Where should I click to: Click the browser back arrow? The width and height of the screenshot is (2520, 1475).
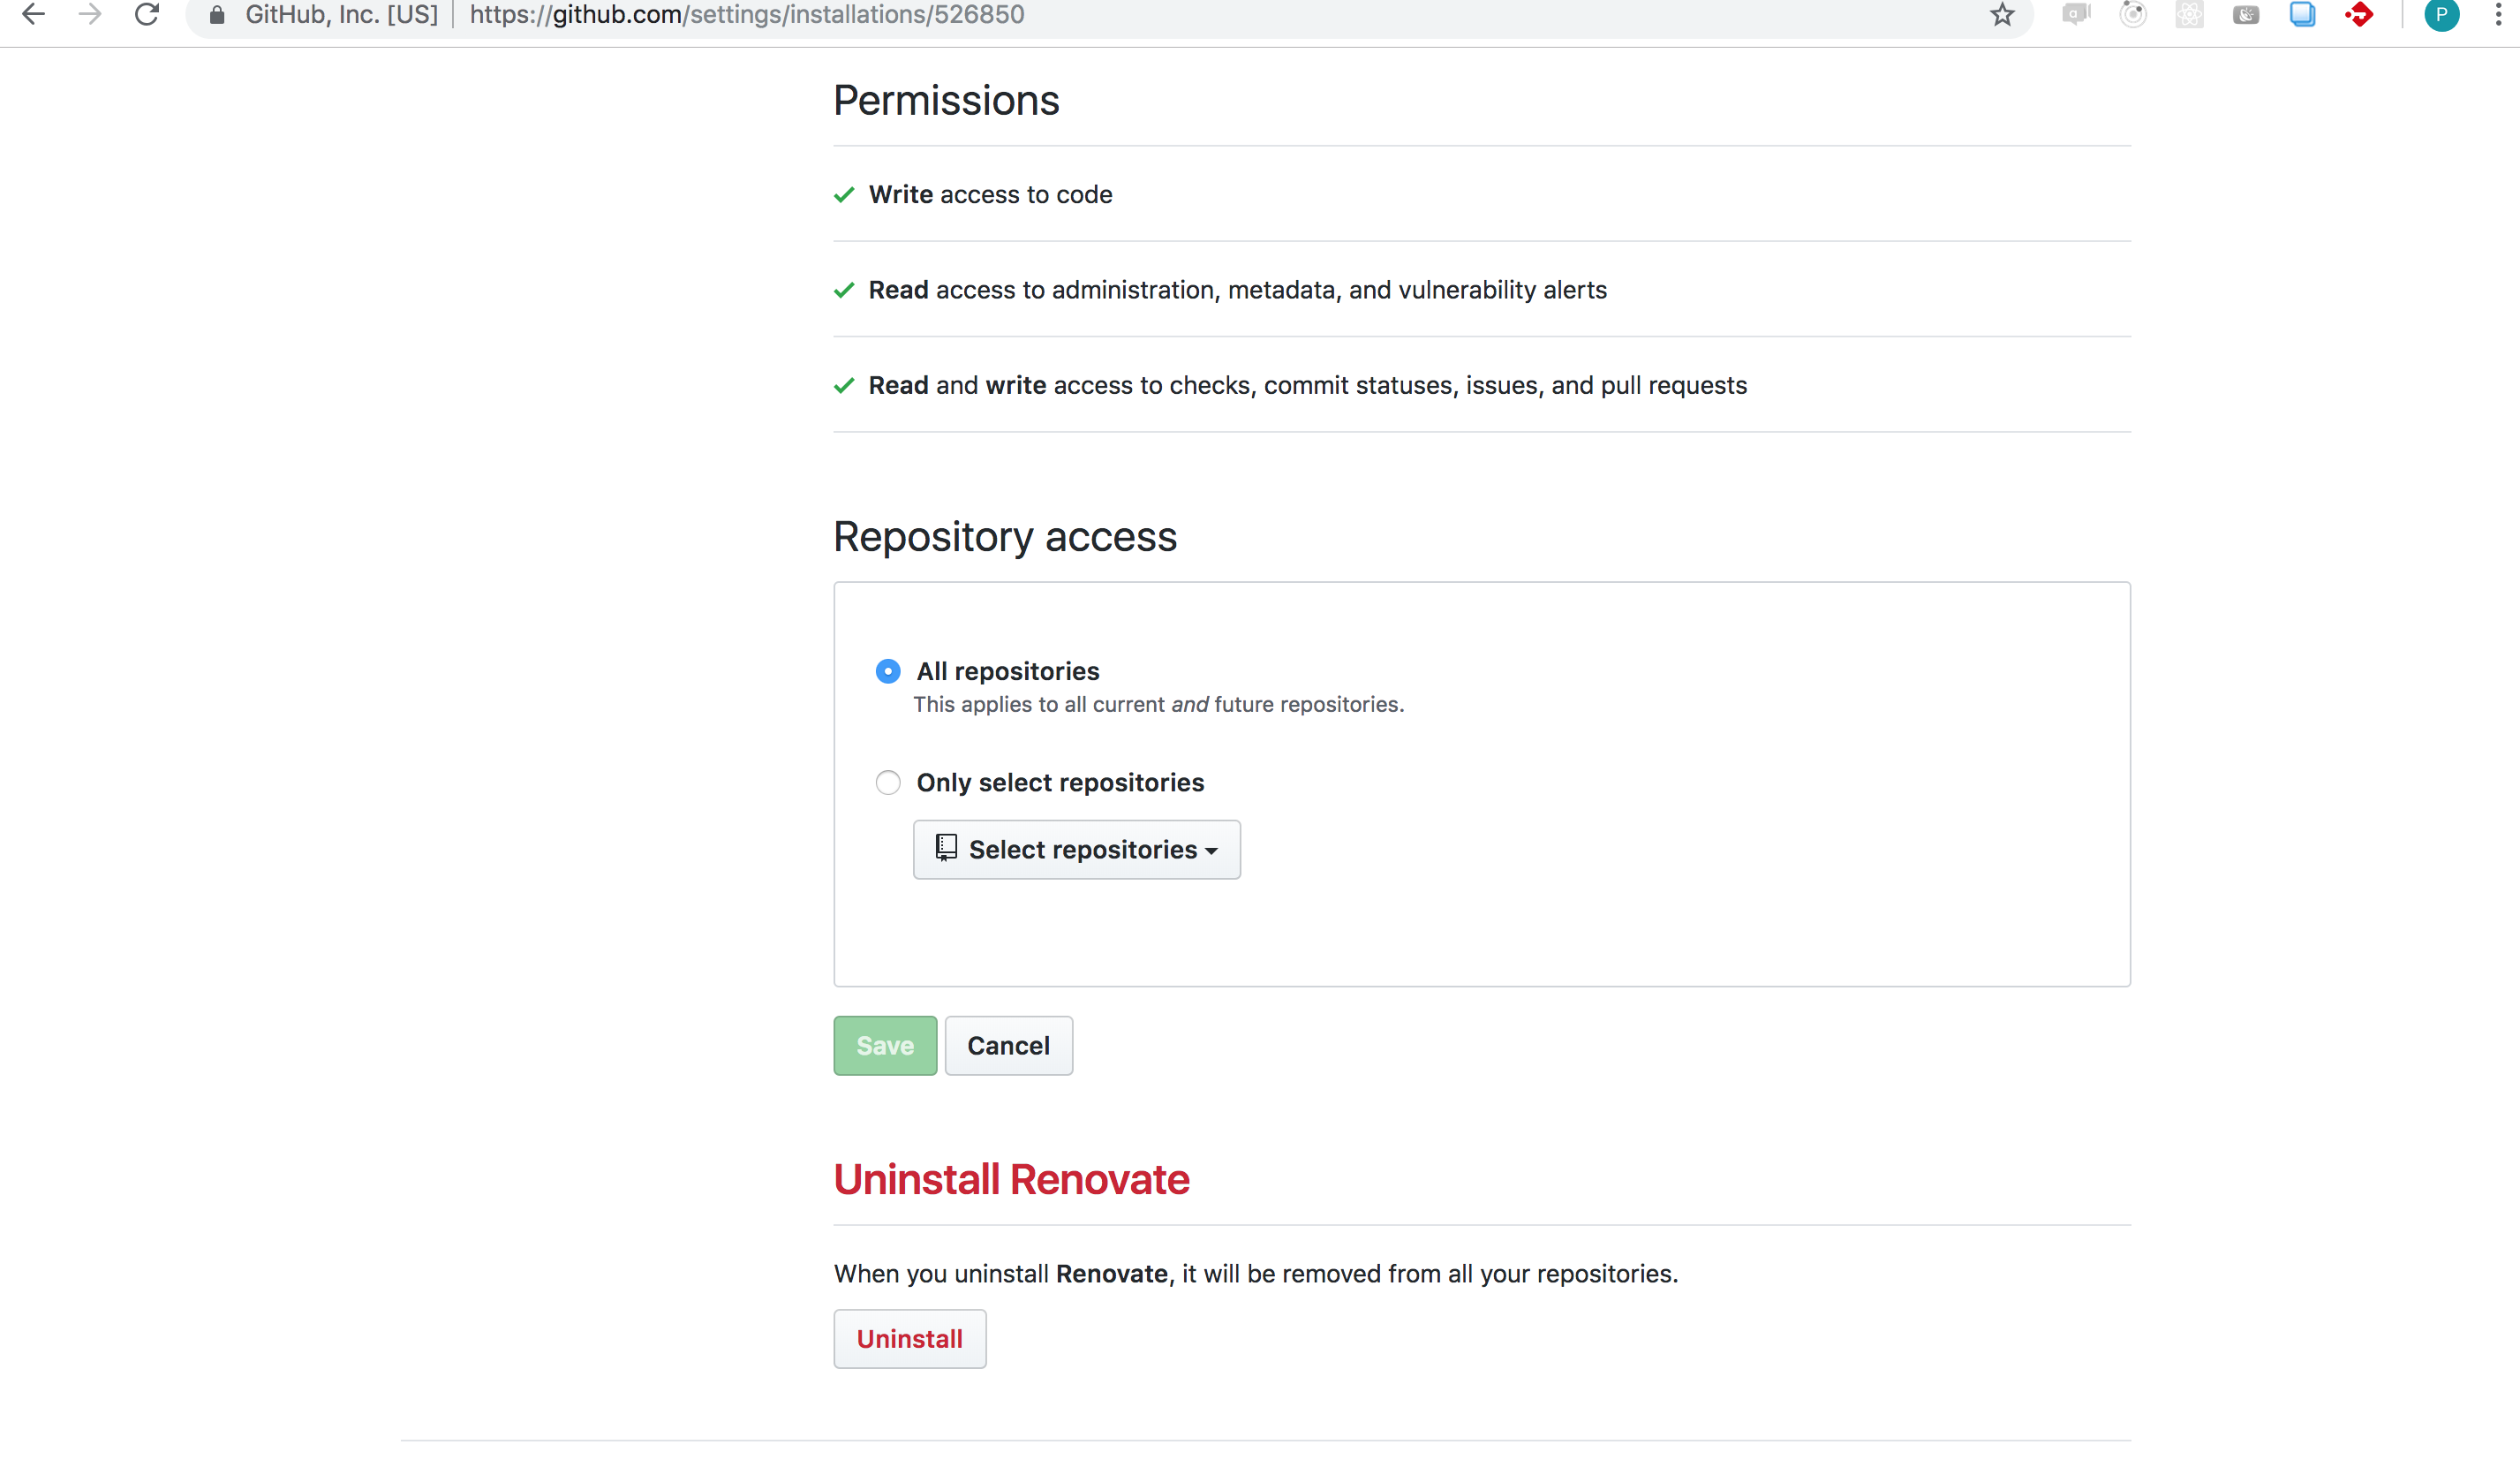[x=33, y=14]
